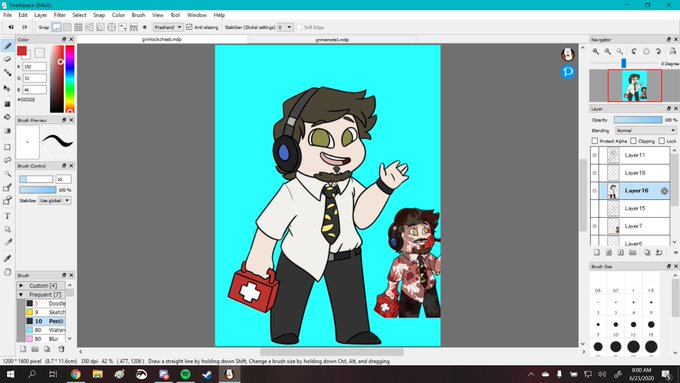Select the Text tool
The height and width of the screenshot is (383, 680).
(x=7, y=216)
